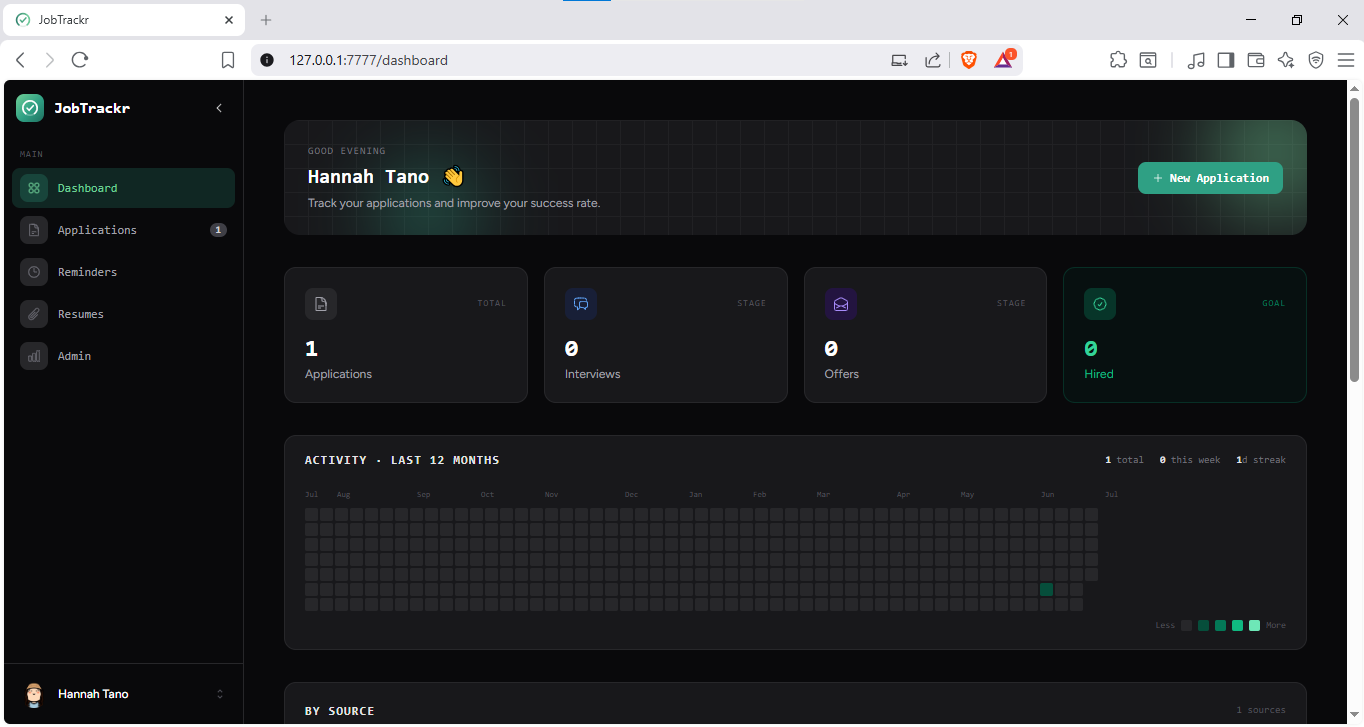Open Leo AI sparkle icon
Image resolution: width=1364 pixels, height=727 pixels.
pos(1286,60)
